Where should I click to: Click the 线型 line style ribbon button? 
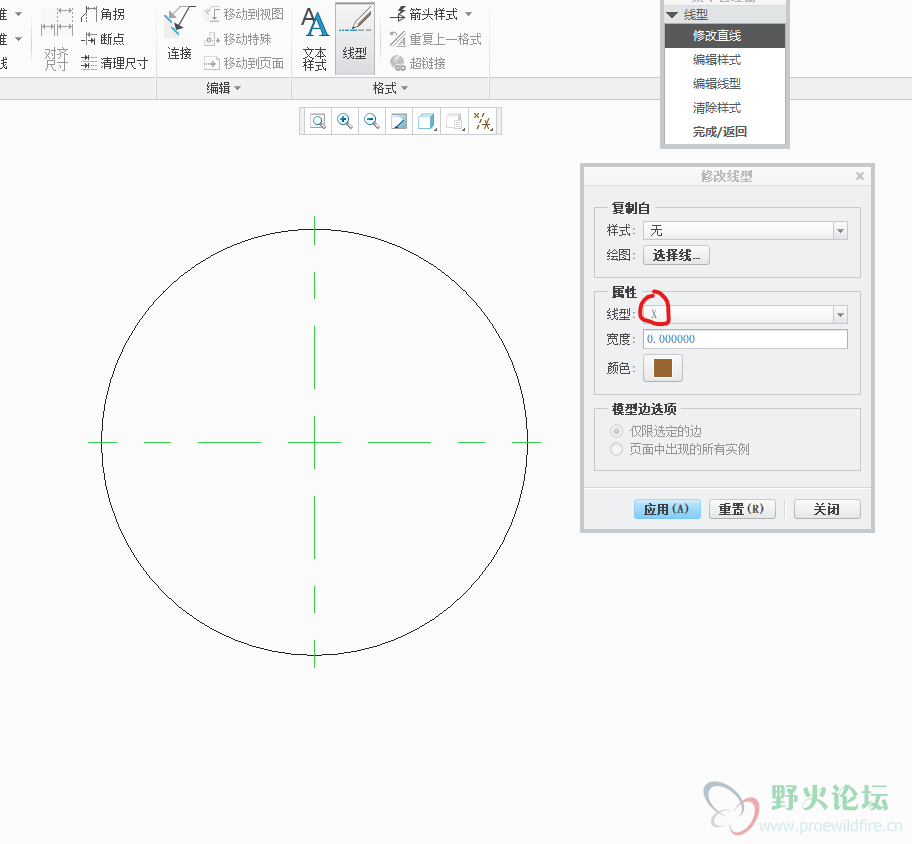click(354, 38)
